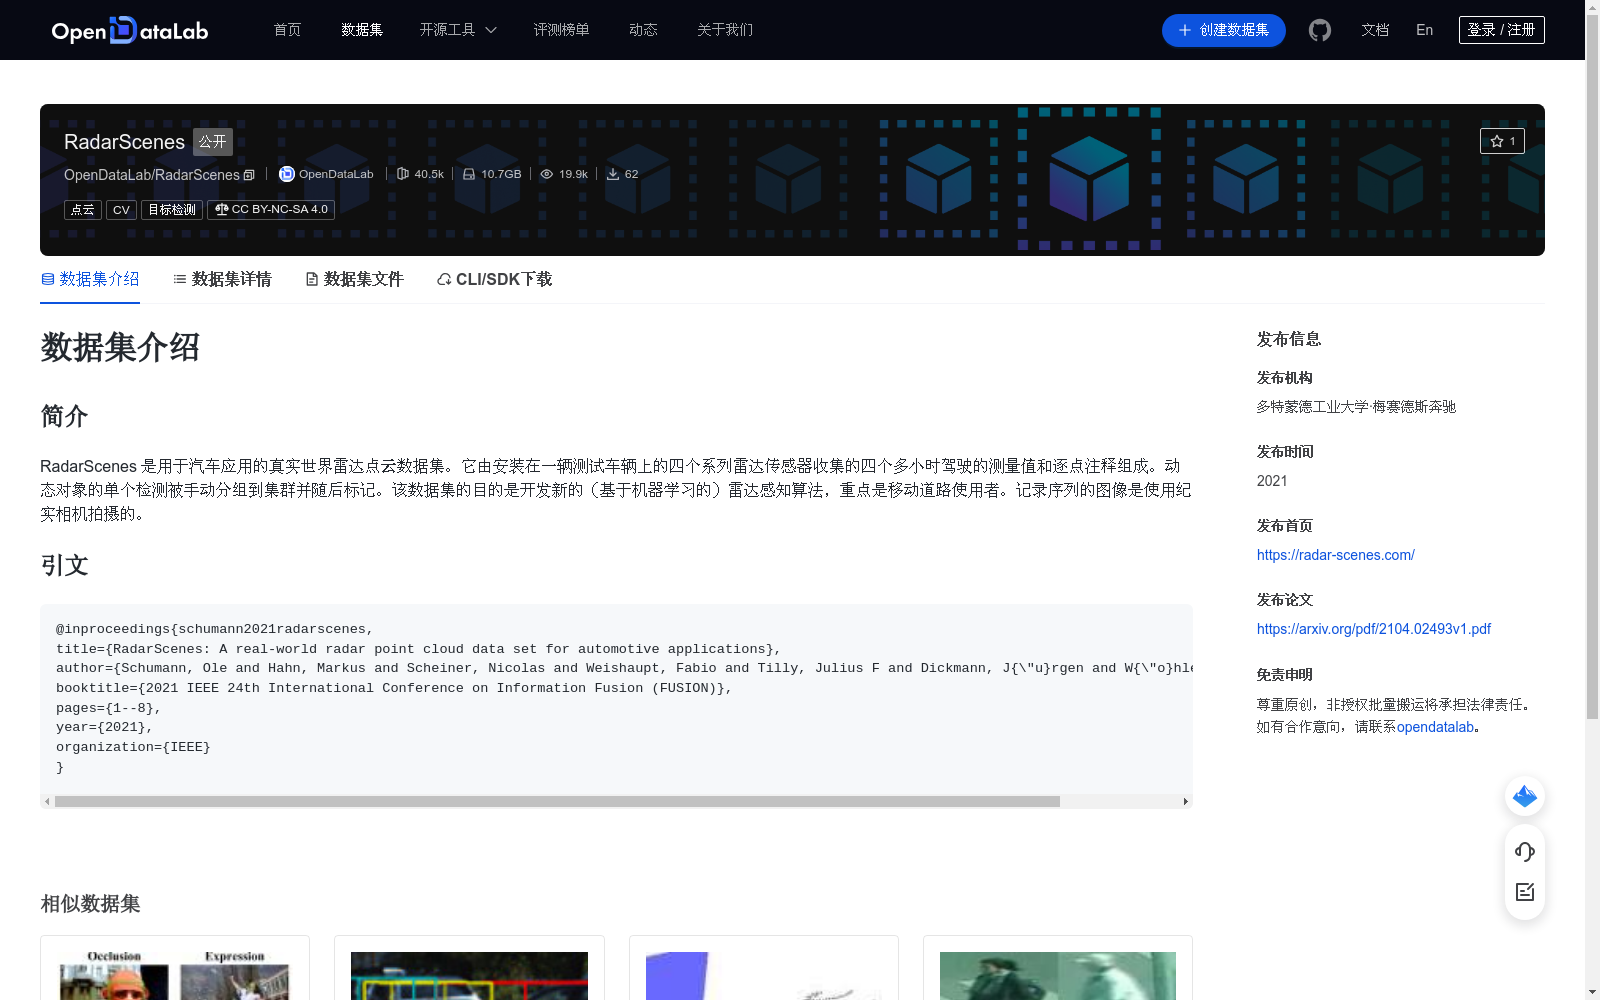
Task: Click the code scrollbar right arrow
Action: point(1186,801)
